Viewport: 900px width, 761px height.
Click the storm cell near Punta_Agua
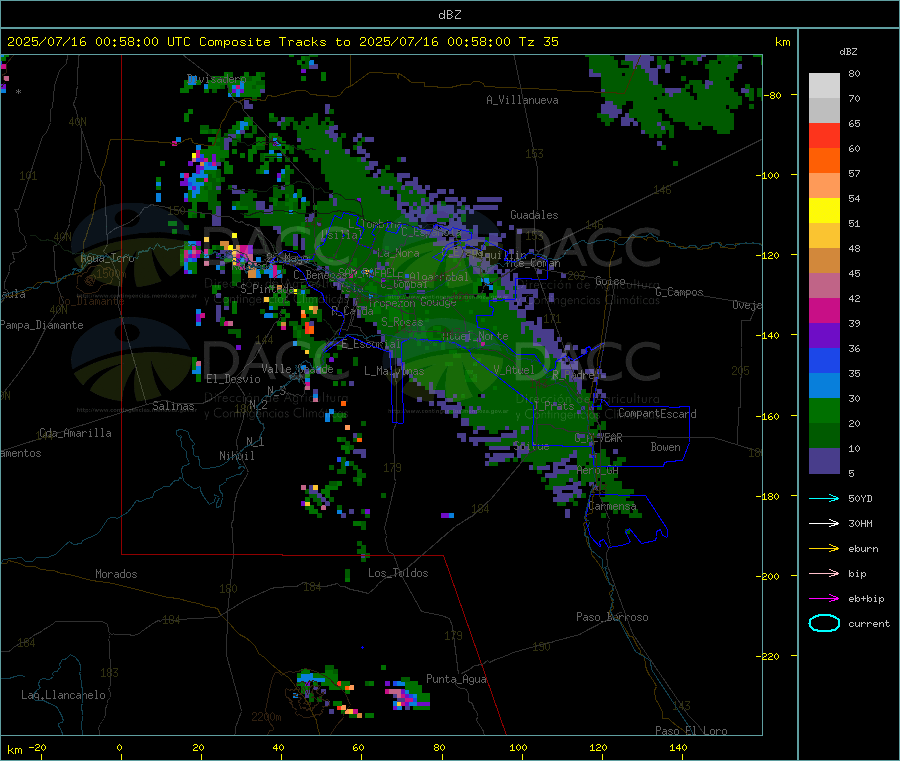[x=408, y=694]
